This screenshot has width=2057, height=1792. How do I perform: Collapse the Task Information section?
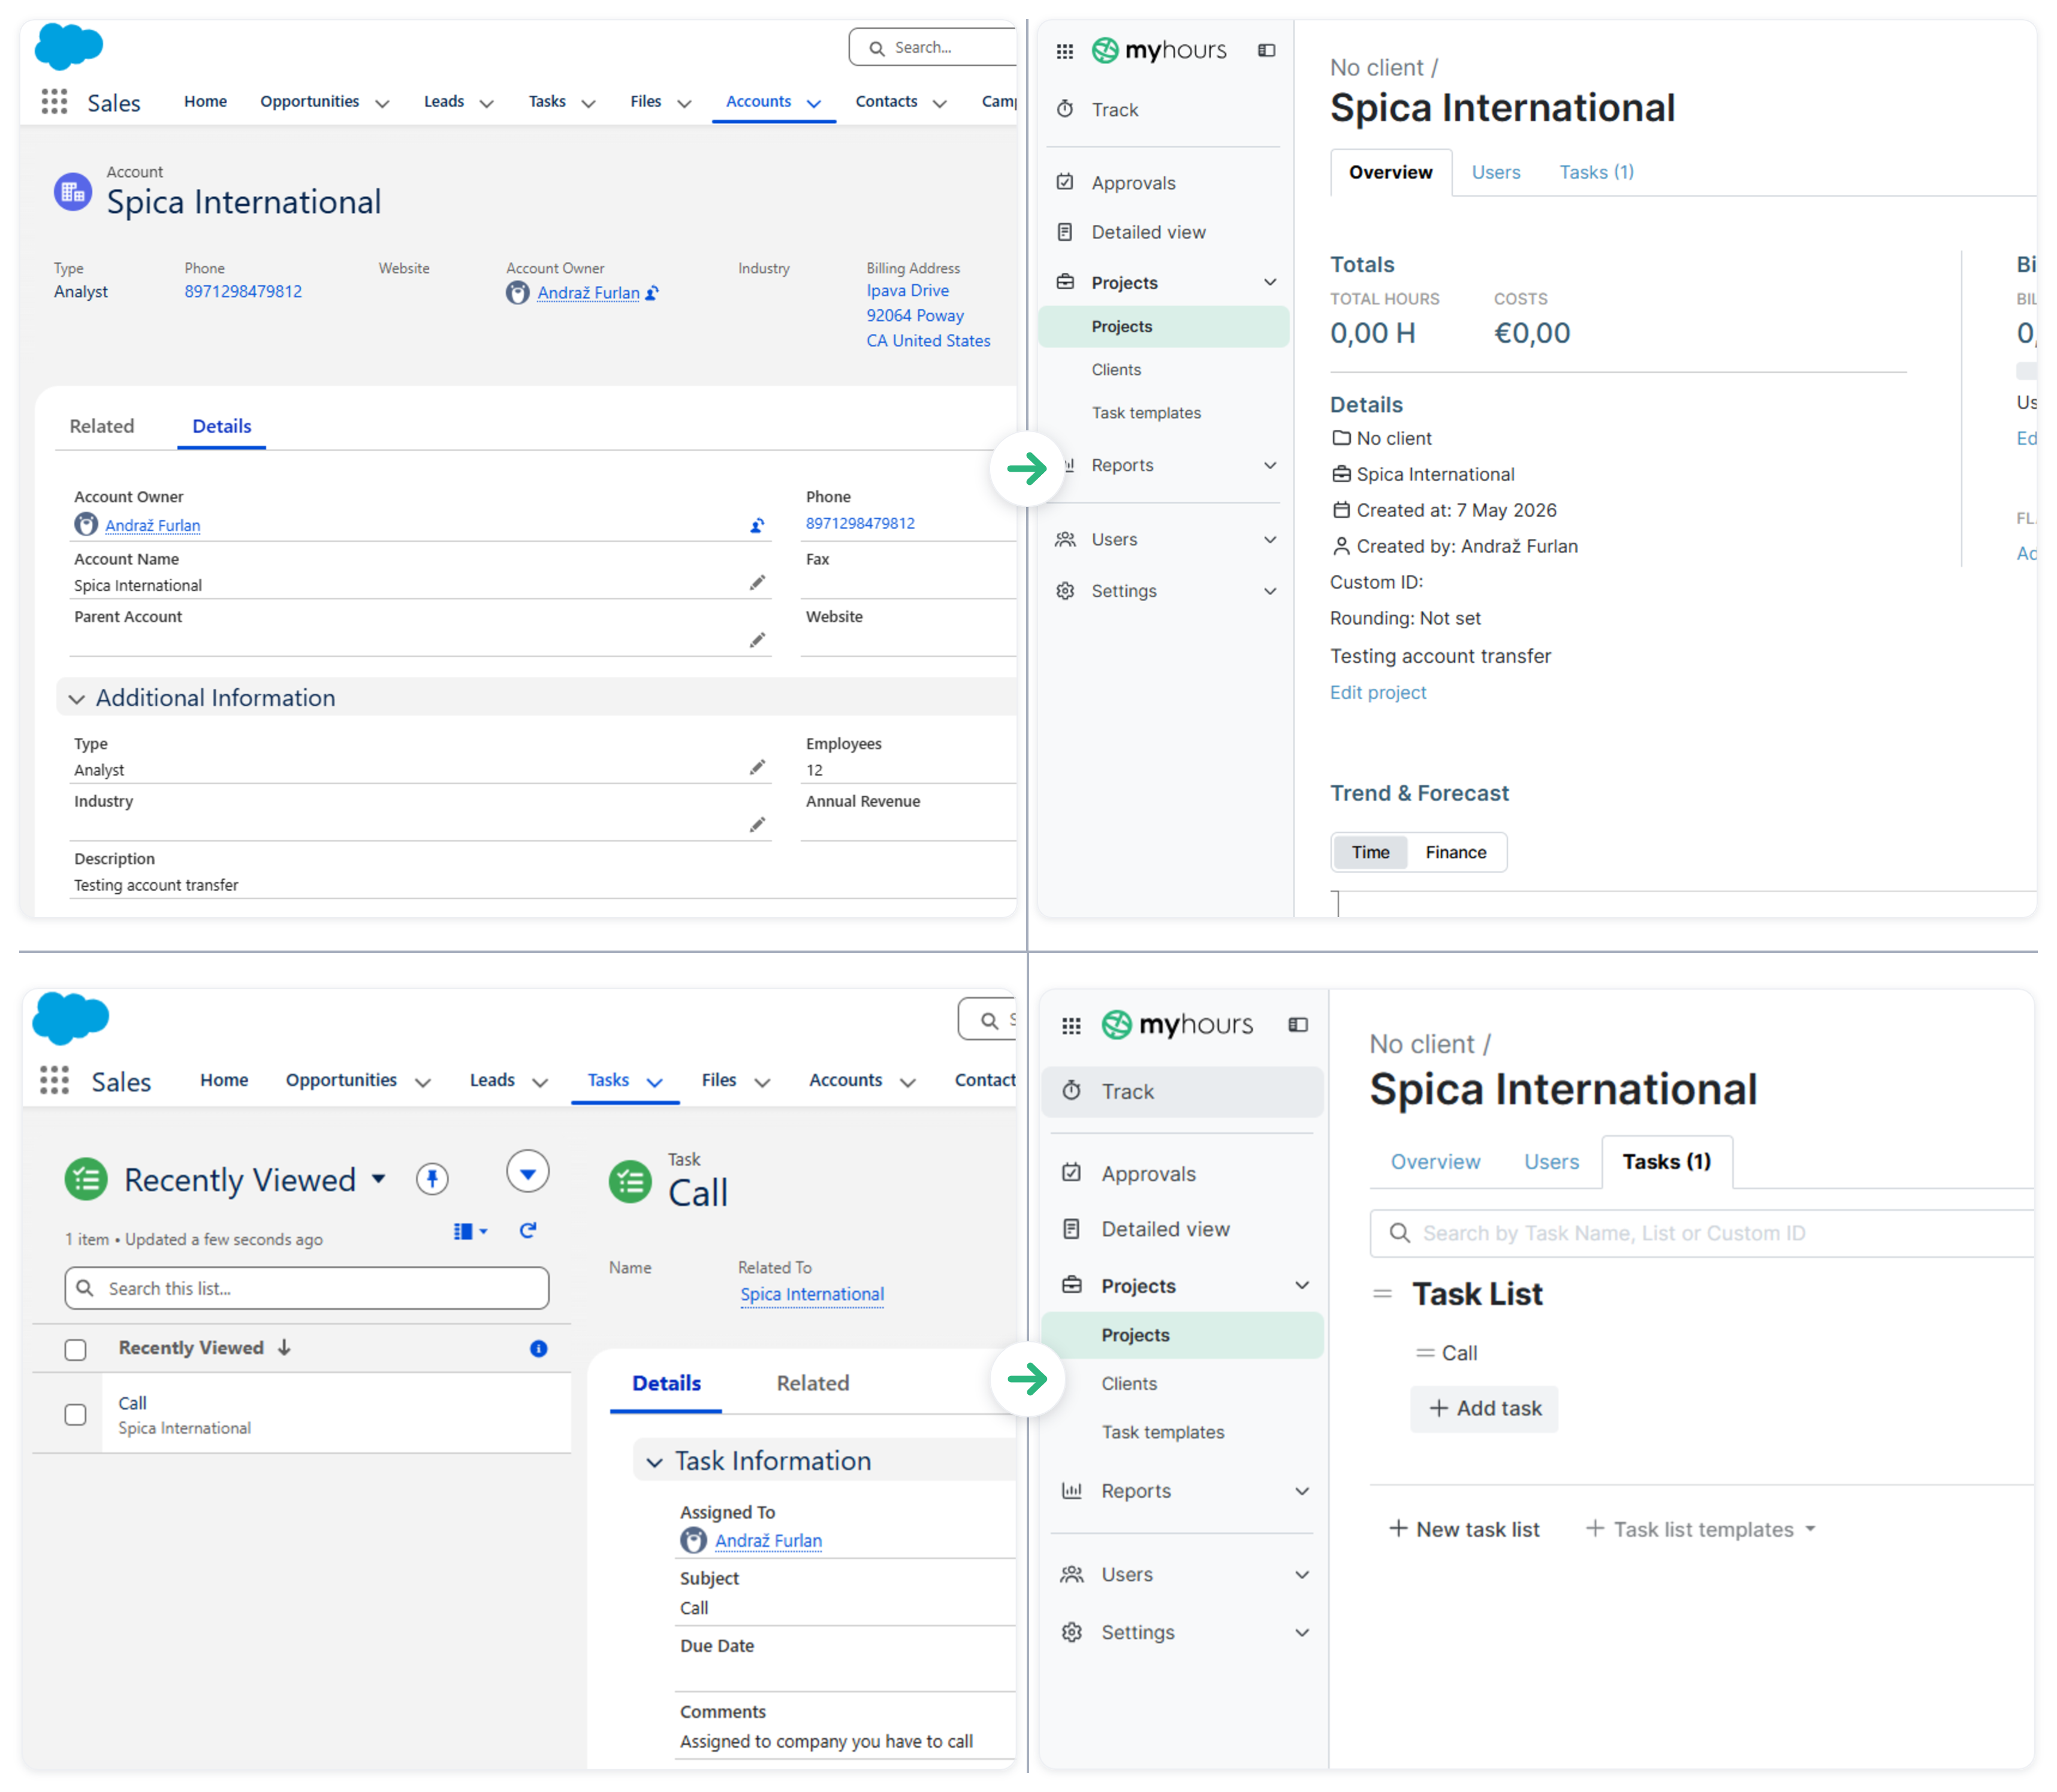(x=654, y=1462)
